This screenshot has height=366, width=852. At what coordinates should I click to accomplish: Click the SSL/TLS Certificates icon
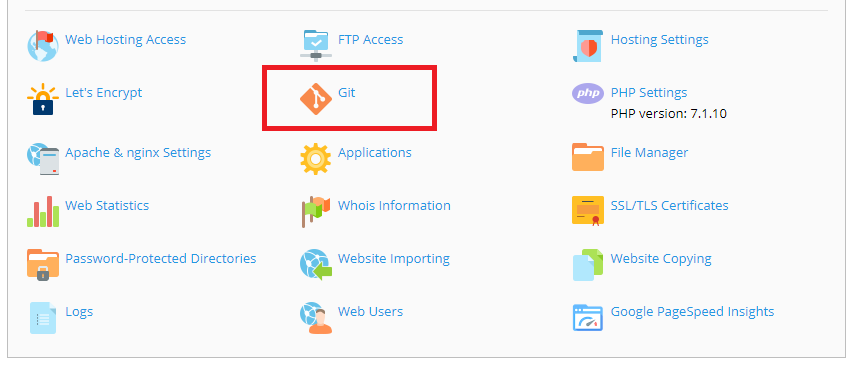tap(588, 211)
